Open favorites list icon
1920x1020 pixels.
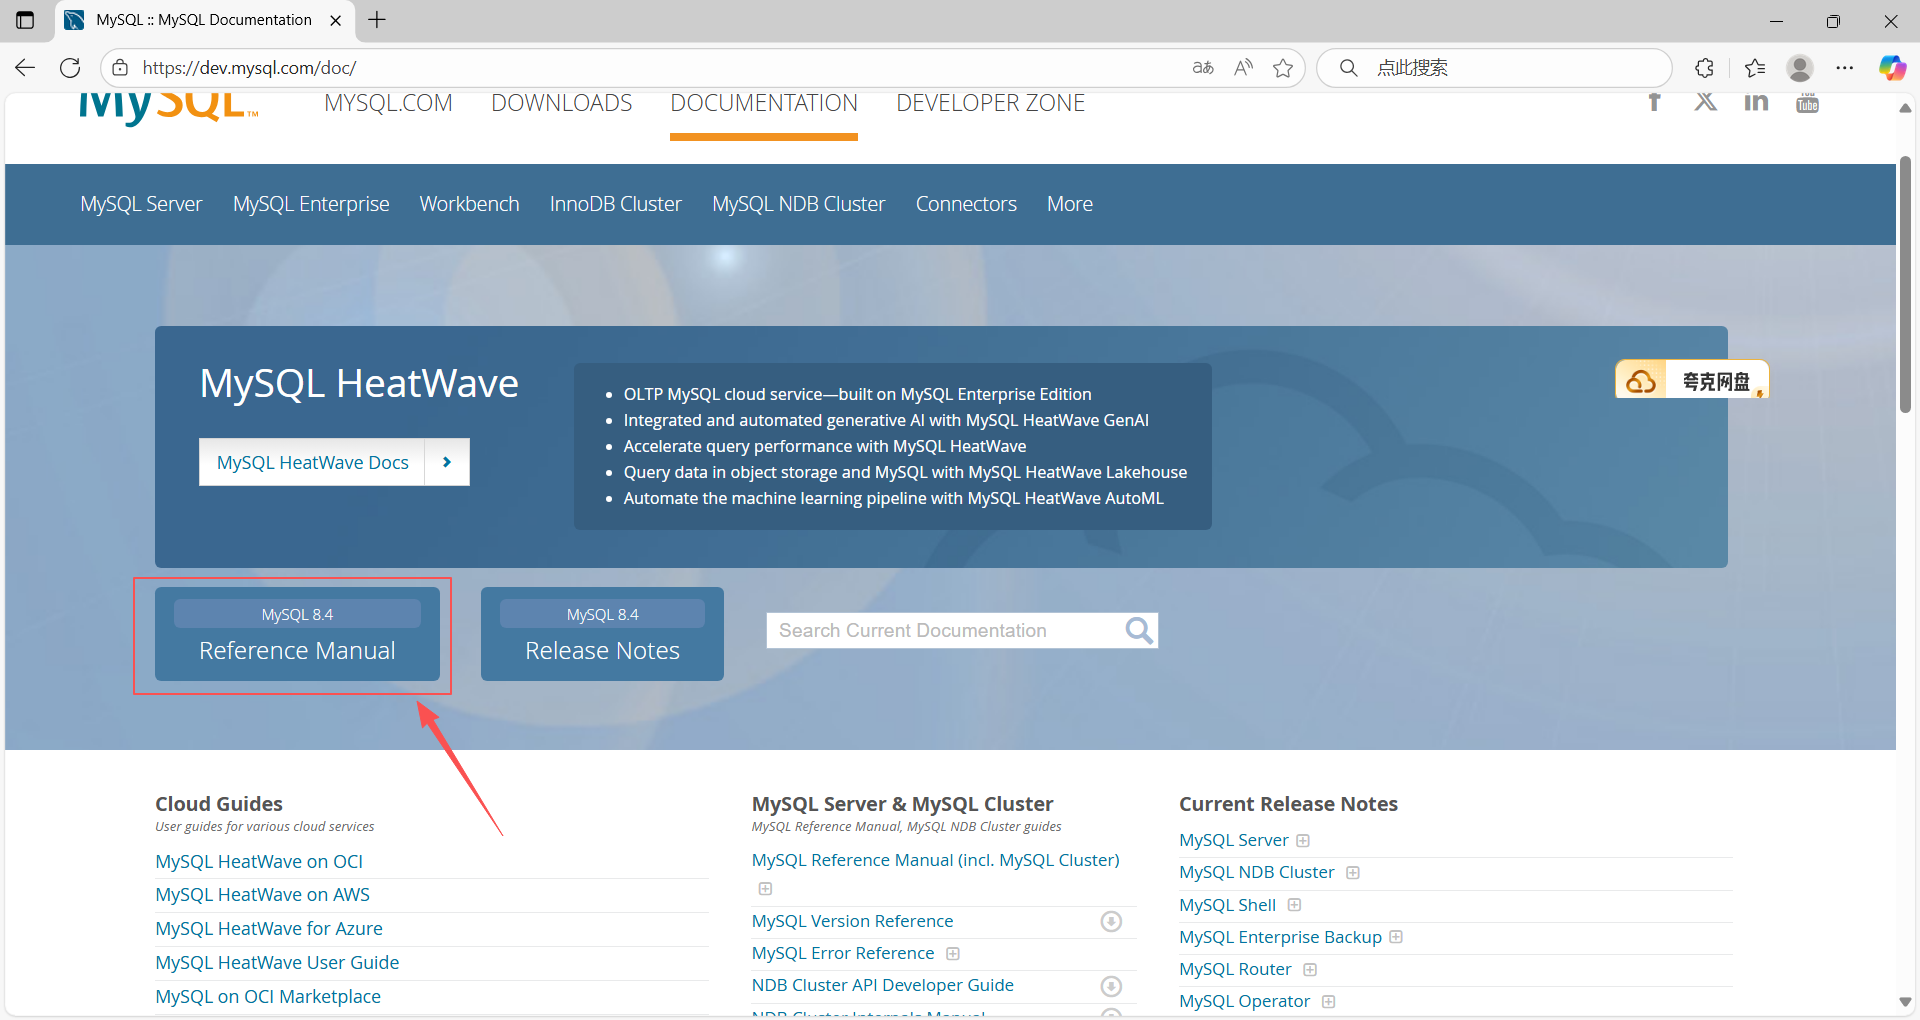(x=1755, y=68)
